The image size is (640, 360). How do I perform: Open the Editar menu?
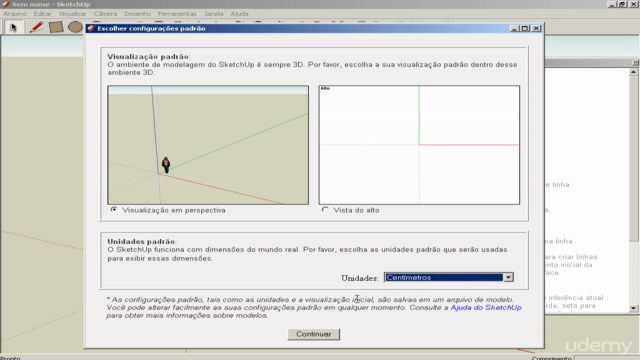pyautogui.click(x=42, y=13)
